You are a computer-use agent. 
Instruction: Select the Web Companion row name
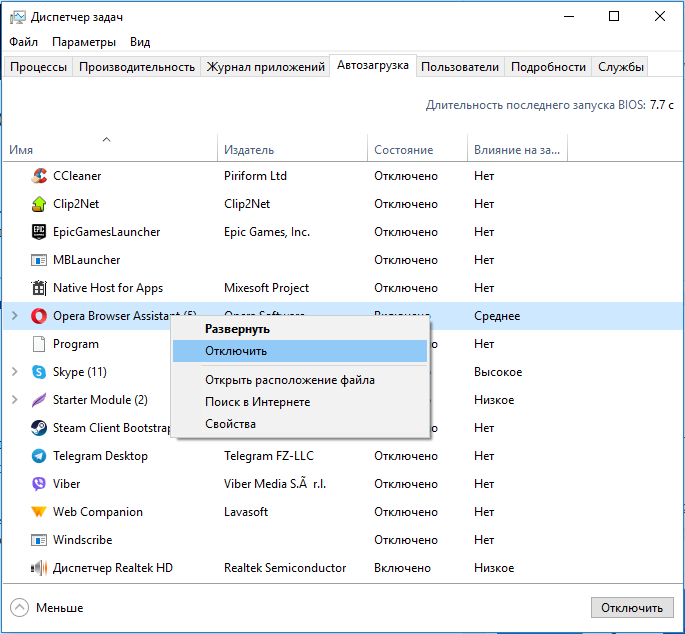coord(98,512)
